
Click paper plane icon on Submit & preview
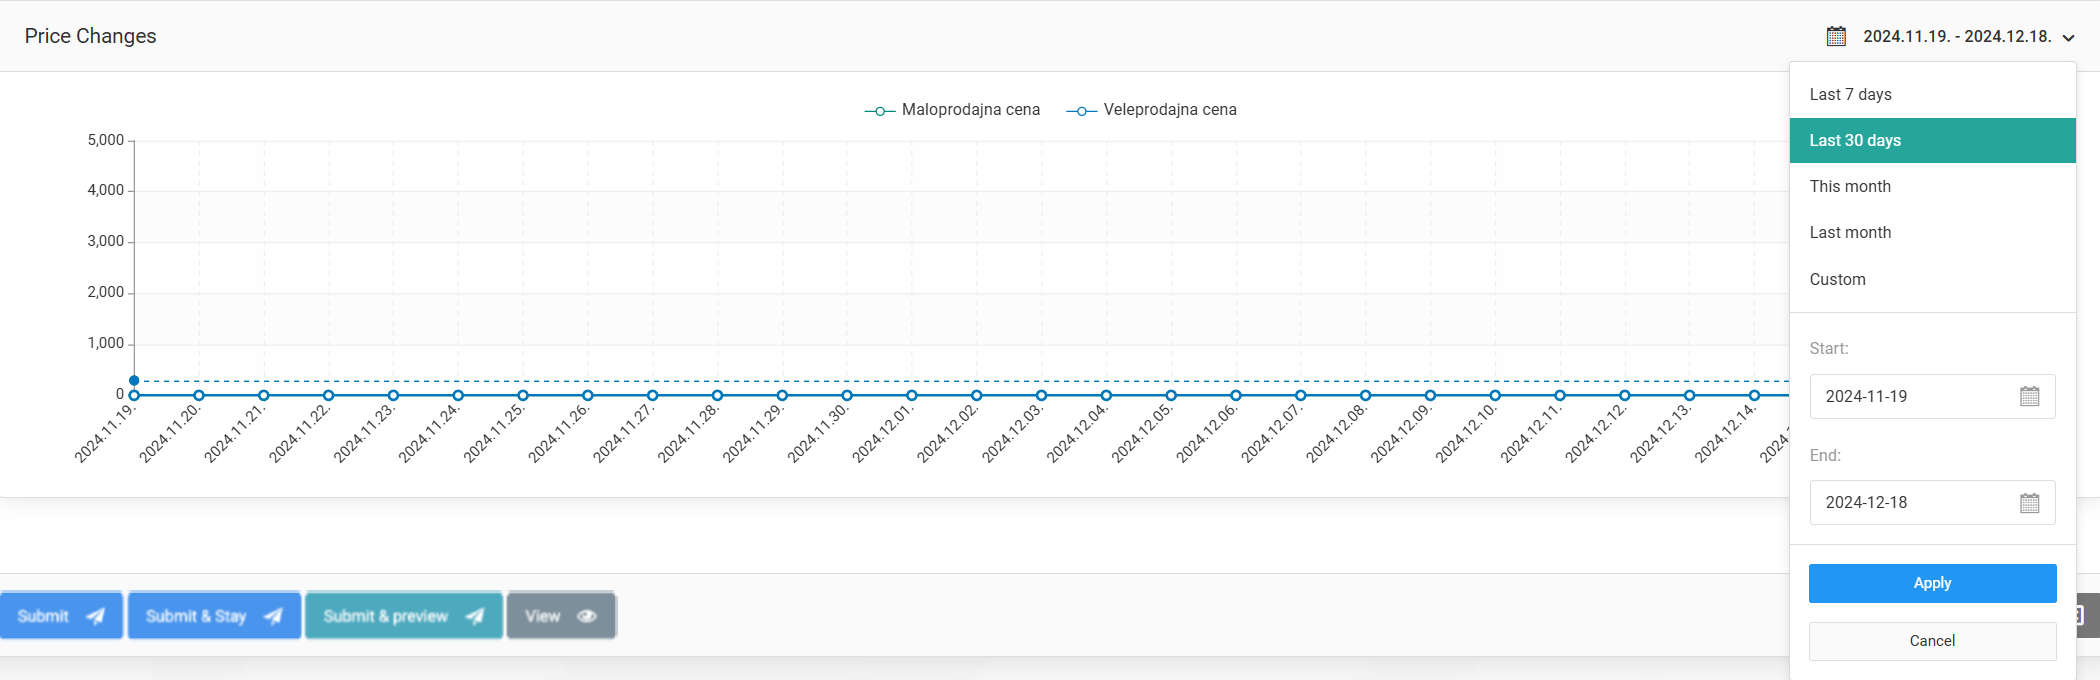click(x=475, y=616)
